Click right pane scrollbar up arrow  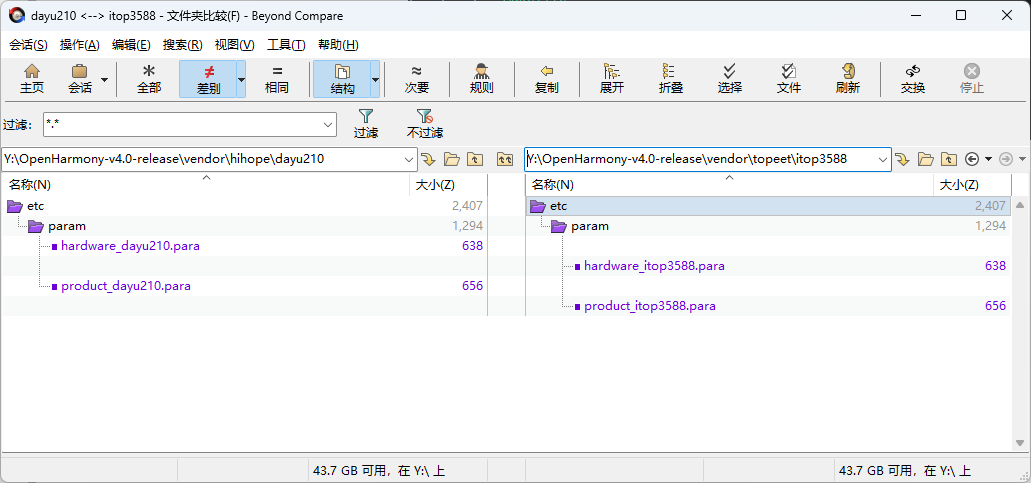(1020, 205)
